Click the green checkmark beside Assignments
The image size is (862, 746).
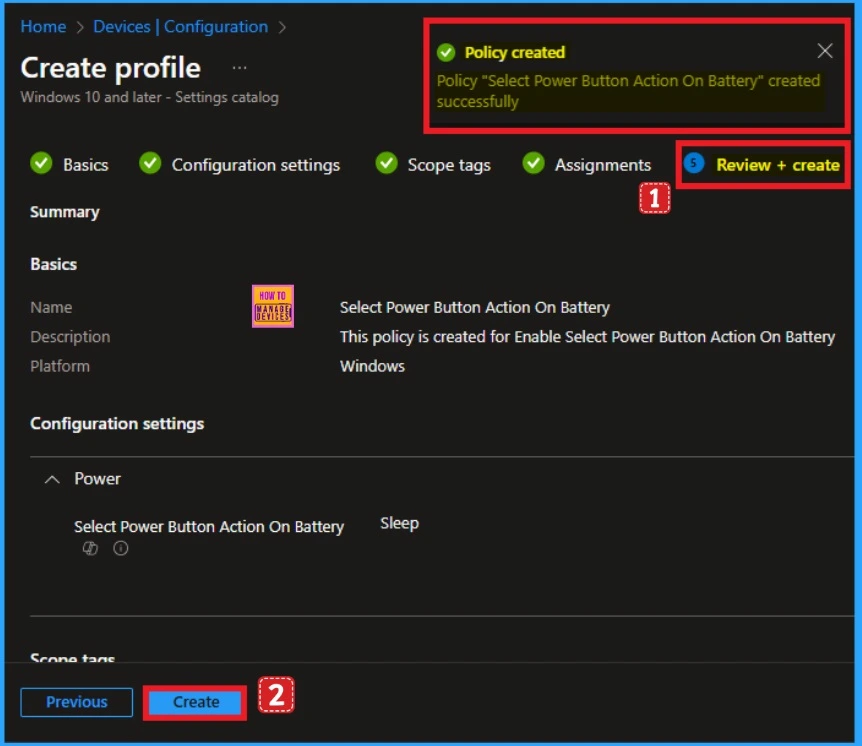point(533,163)
